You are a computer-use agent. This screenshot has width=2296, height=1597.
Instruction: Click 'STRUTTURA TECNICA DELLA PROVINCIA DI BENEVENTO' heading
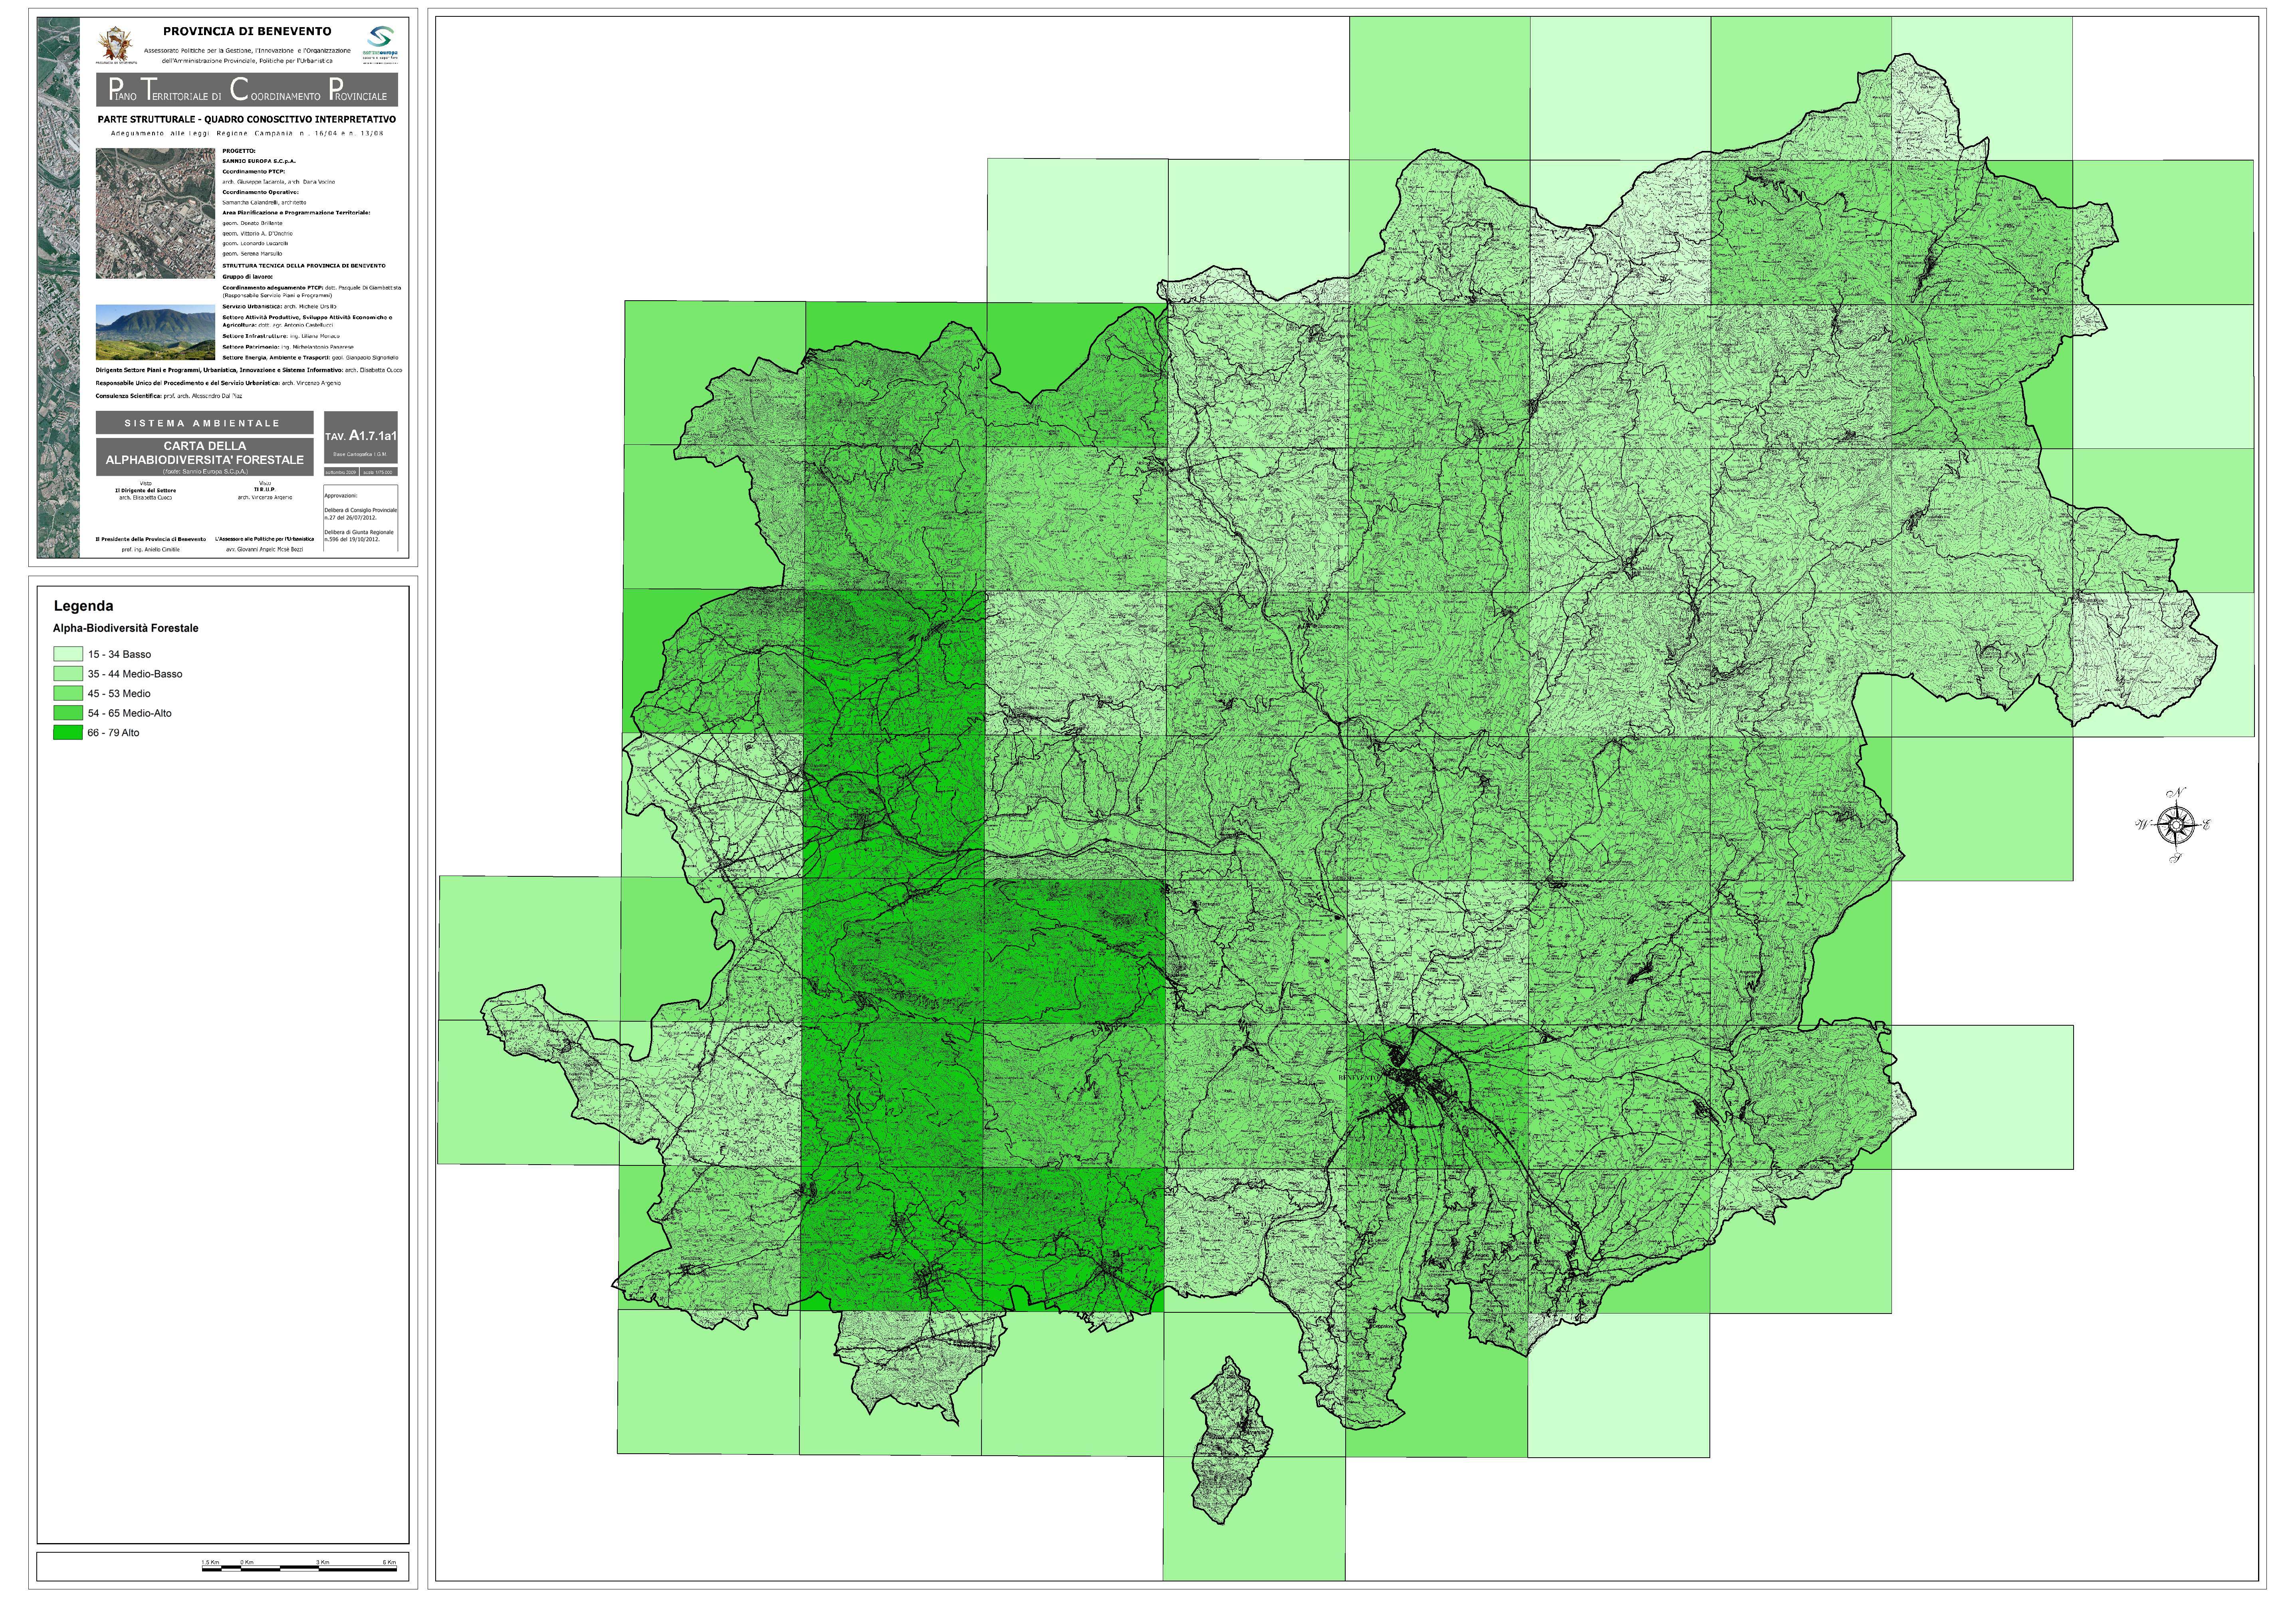[x=303, y=265]
